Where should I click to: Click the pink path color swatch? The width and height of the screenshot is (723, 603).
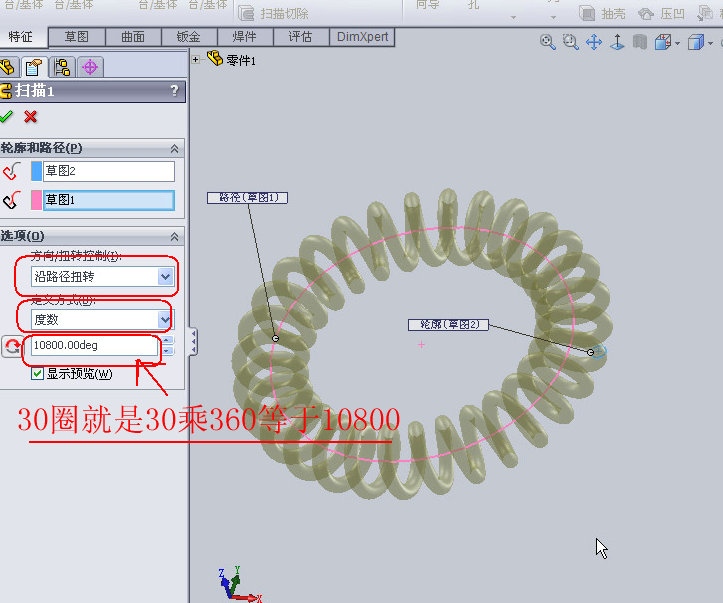pos(36,200)
